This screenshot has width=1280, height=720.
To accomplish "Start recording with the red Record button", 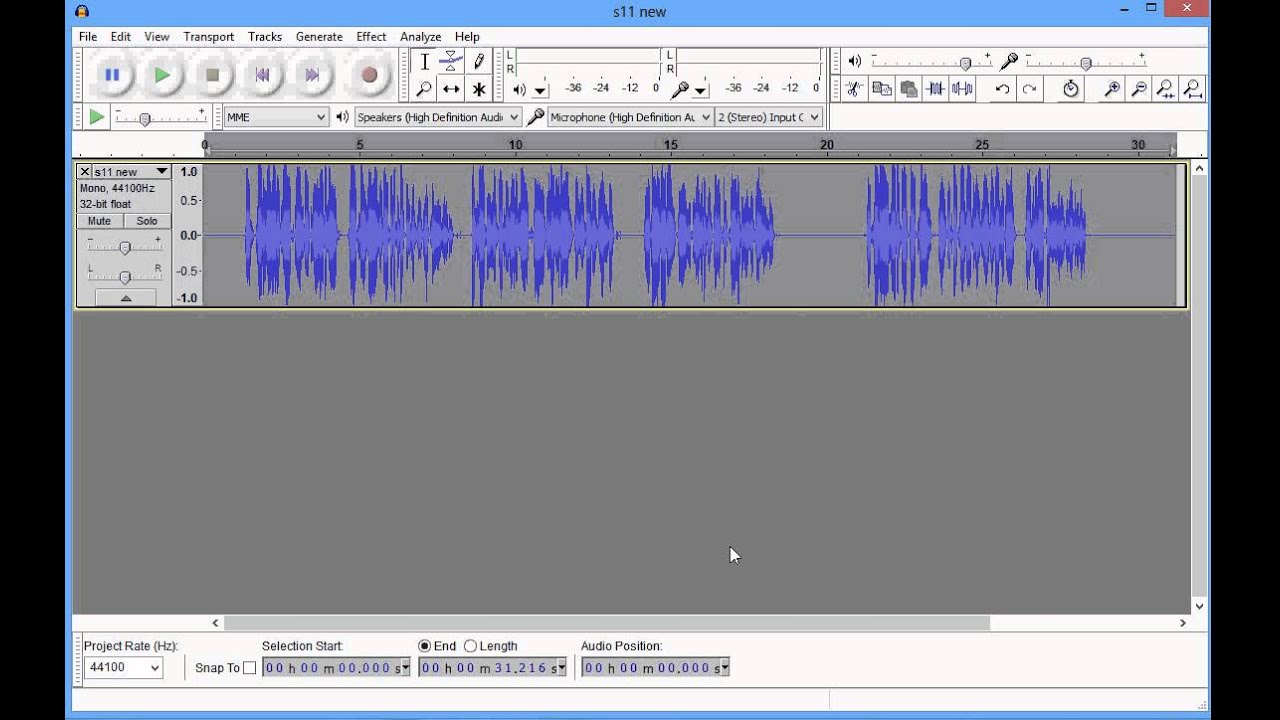I will tap(369, 75).
